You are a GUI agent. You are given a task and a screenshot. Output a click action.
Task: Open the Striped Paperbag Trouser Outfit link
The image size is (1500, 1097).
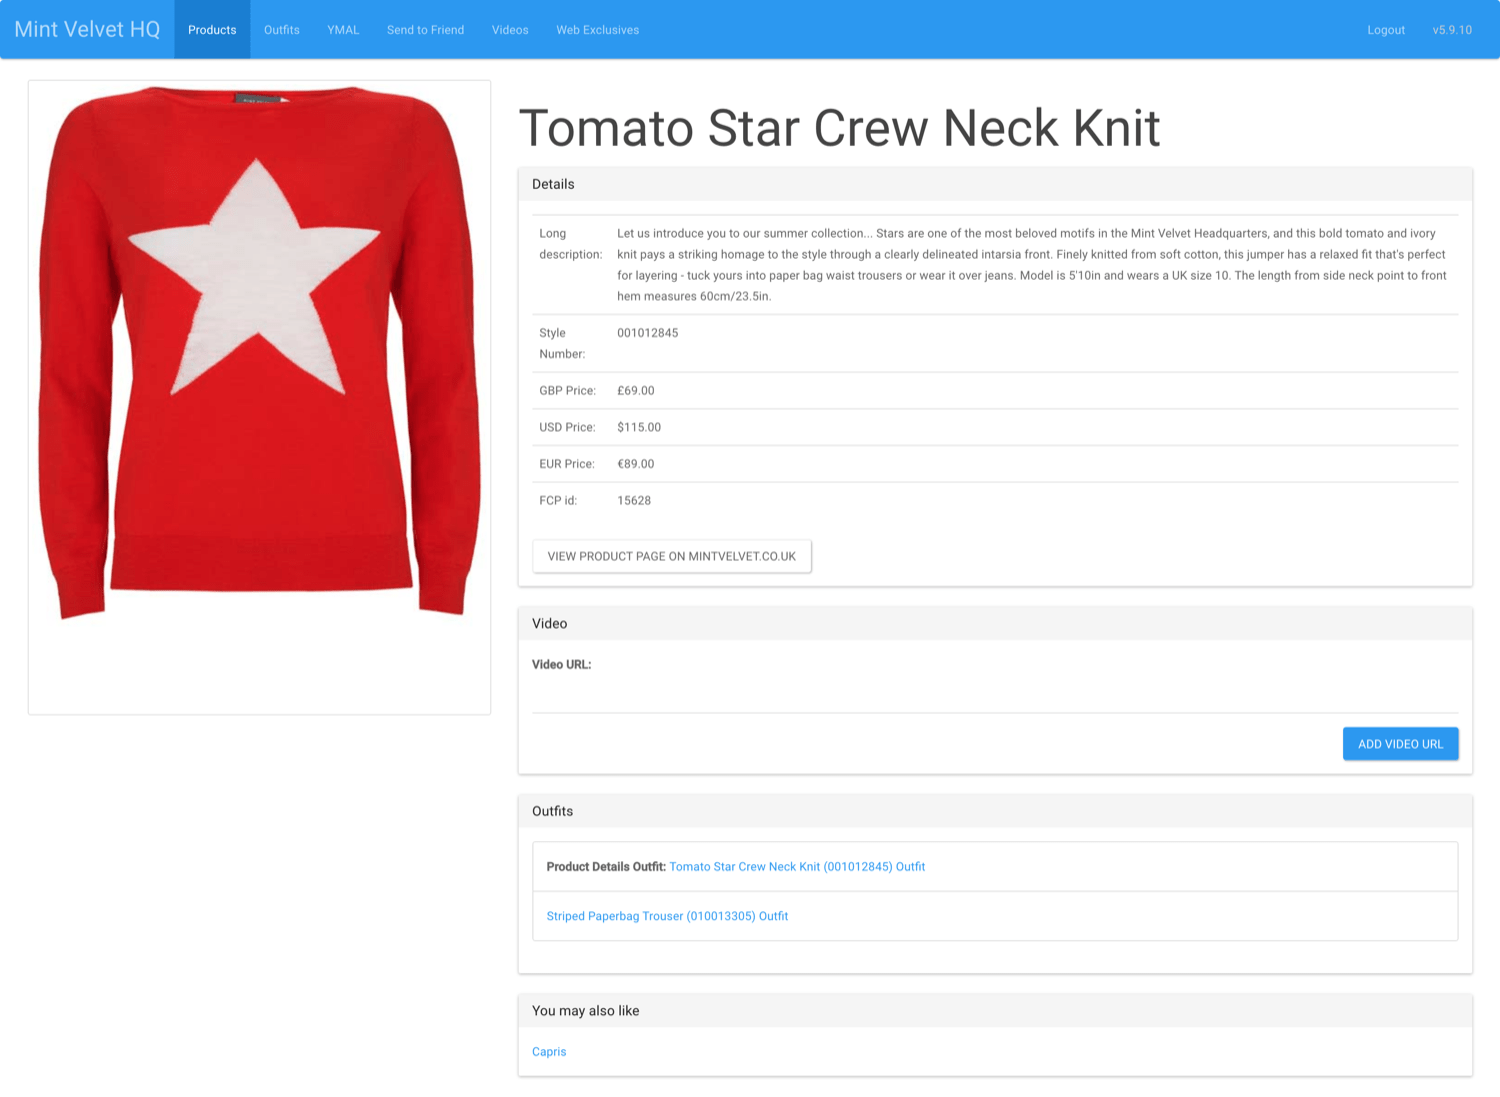click(x=667, y=916)
